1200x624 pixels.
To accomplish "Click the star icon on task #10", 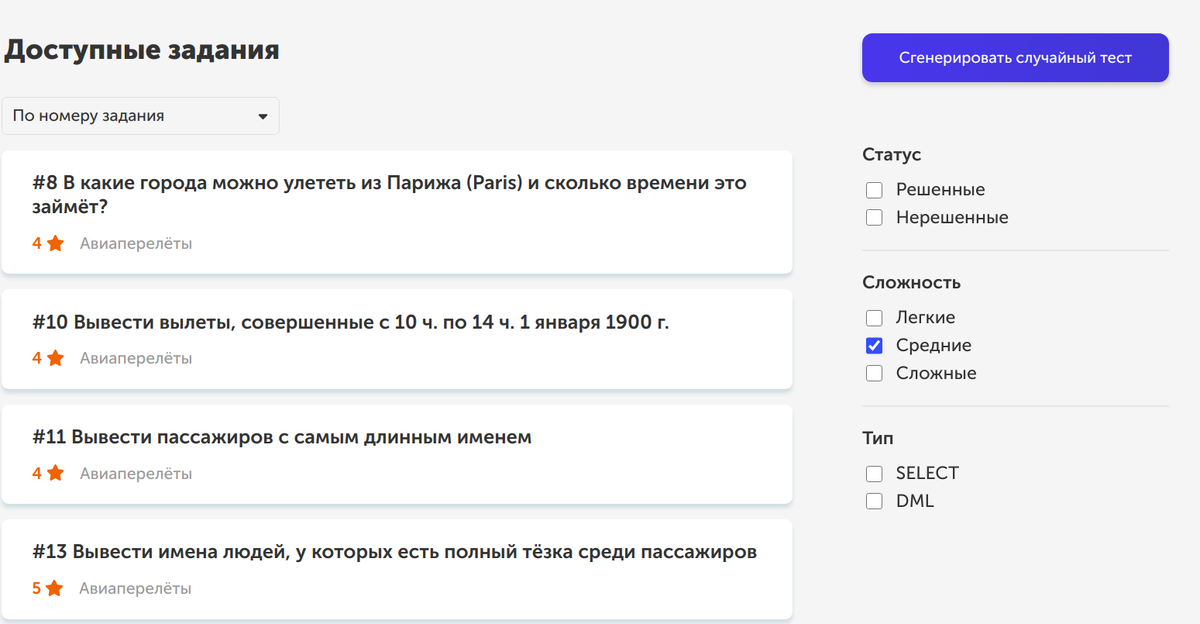I will [55, 357].
